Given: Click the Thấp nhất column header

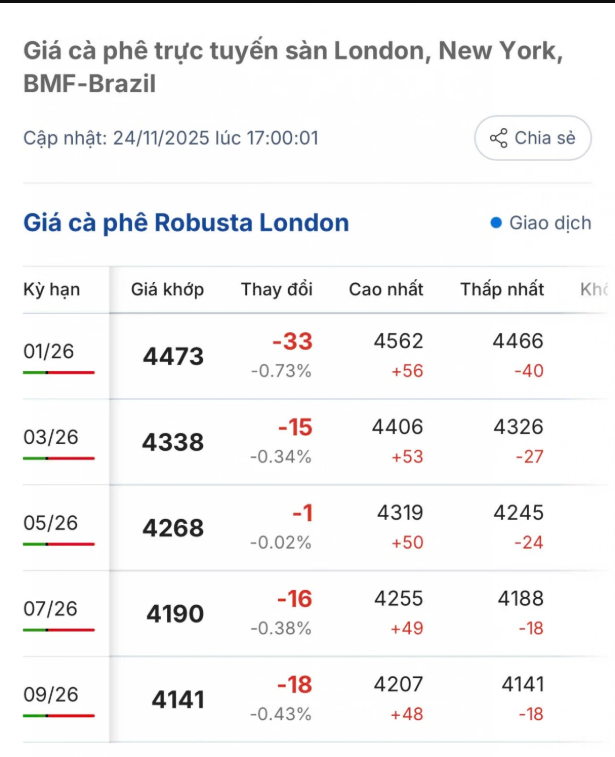Looking at the screenshot, I should tap(502, 290).
